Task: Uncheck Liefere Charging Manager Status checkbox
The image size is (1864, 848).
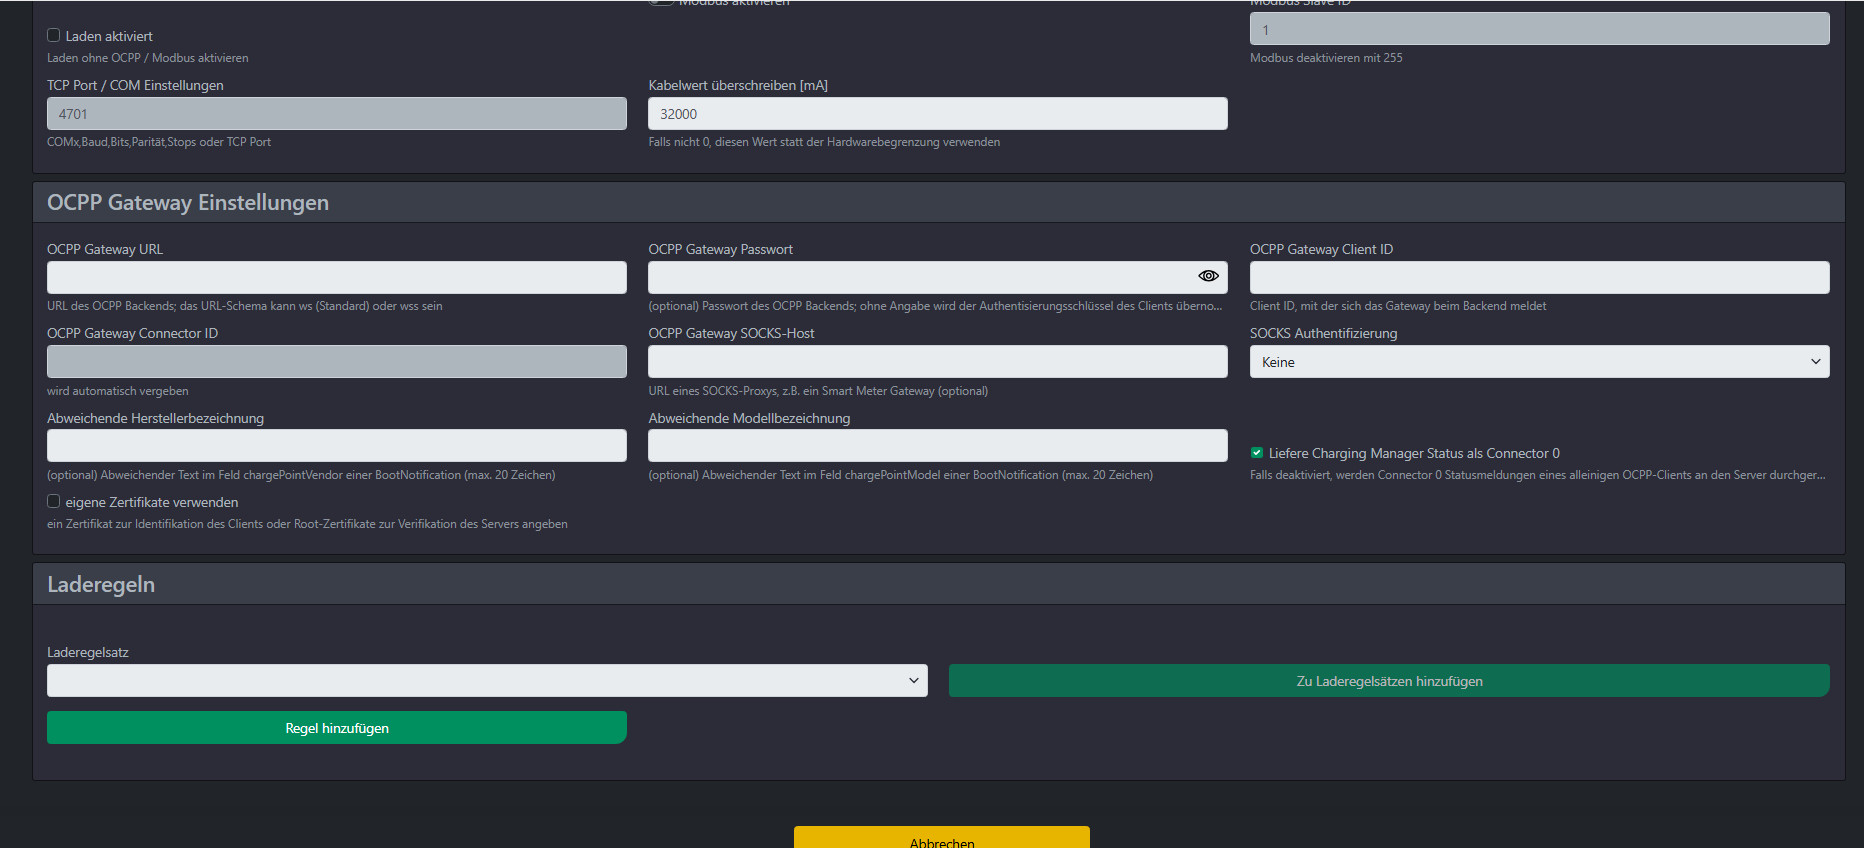Action: point(1257,453)
